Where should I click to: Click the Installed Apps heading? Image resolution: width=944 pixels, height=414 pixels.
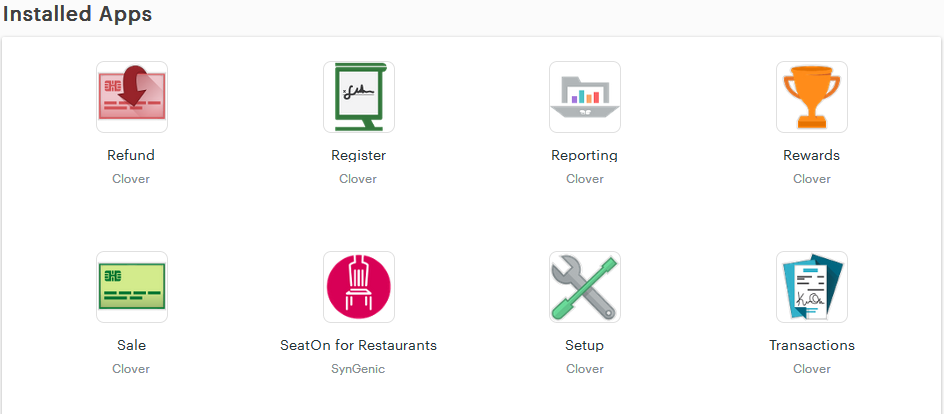[x=77, y=14]
